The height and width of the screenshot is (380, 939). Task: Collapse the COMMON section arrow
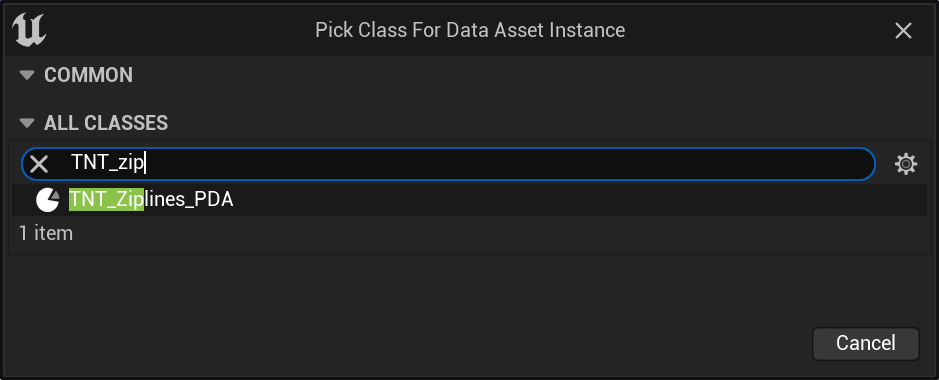point(27,75)
